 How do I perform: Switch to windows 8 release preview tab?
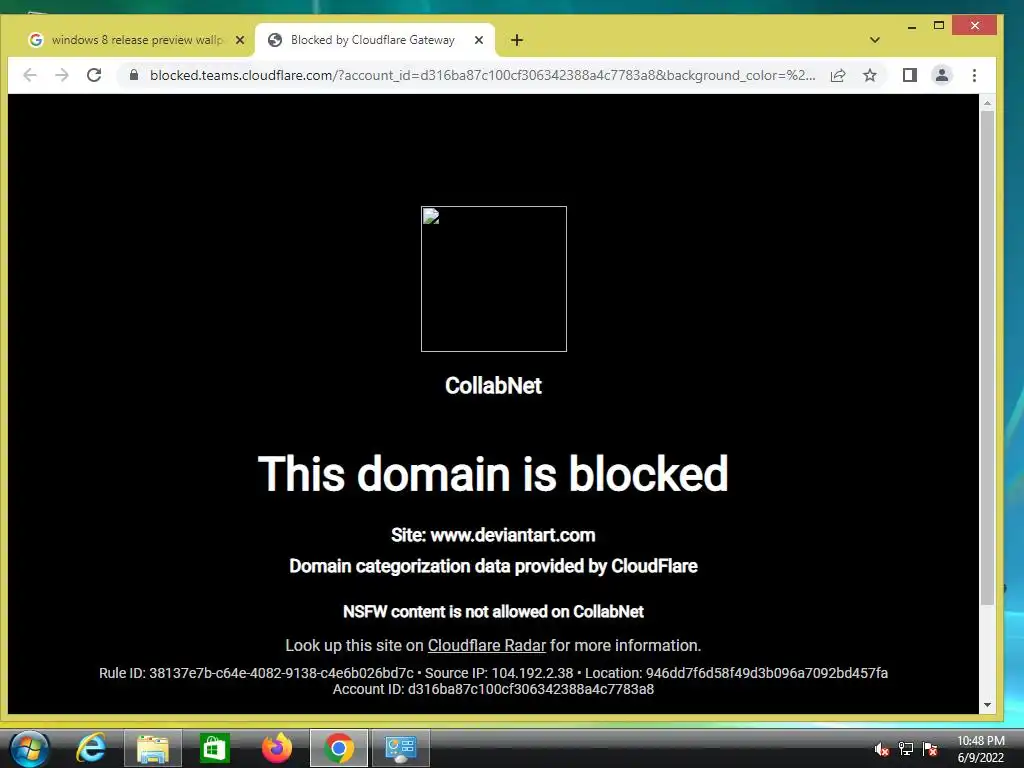(x=137, y=40)
